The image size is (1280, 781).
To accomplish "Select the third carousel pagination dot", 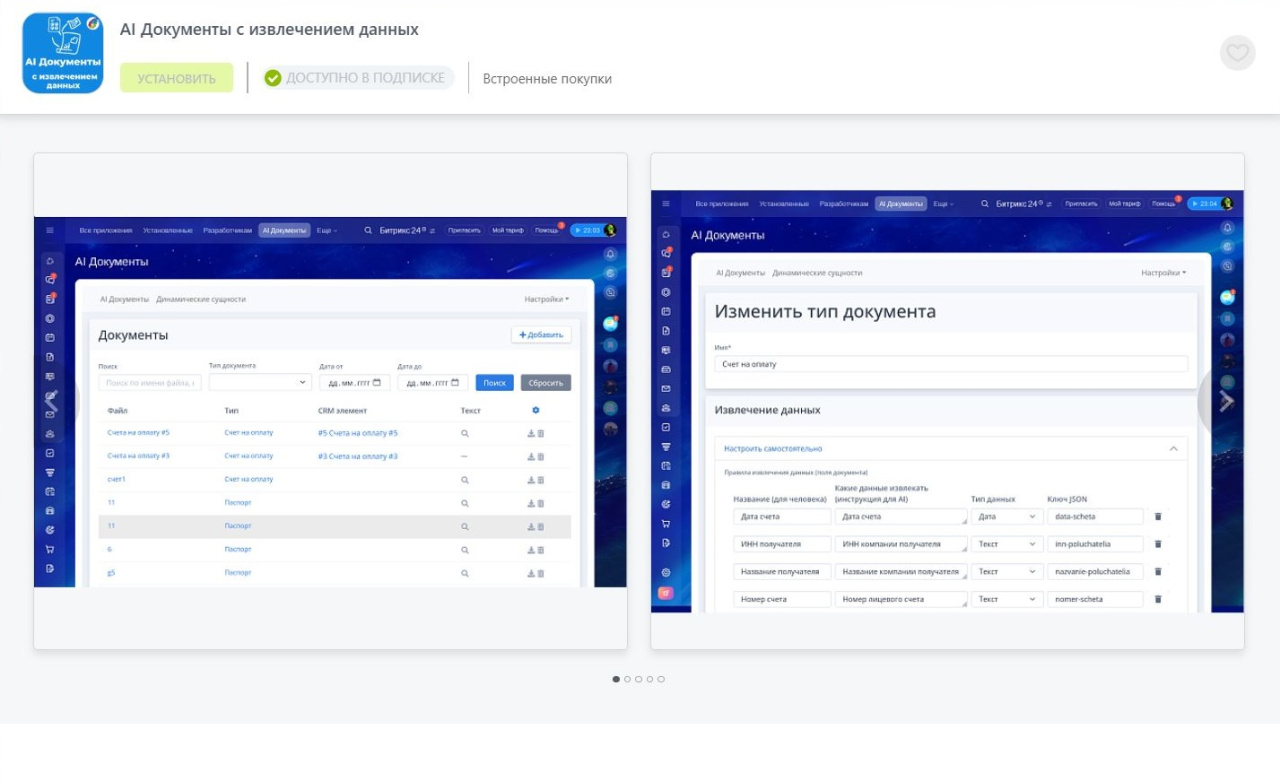I will tap(638, 679).
